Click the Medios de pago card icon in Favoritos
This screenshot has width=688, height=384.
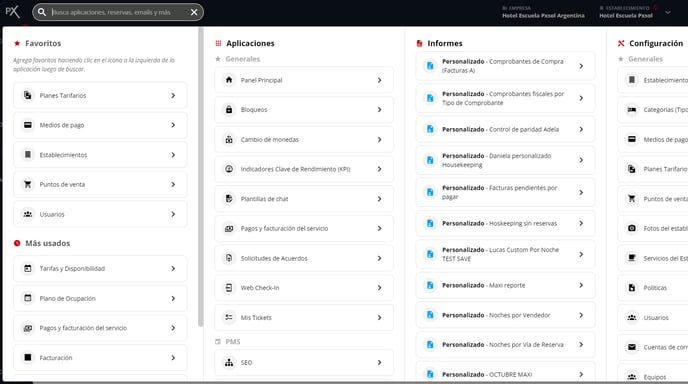coord(28,125)
